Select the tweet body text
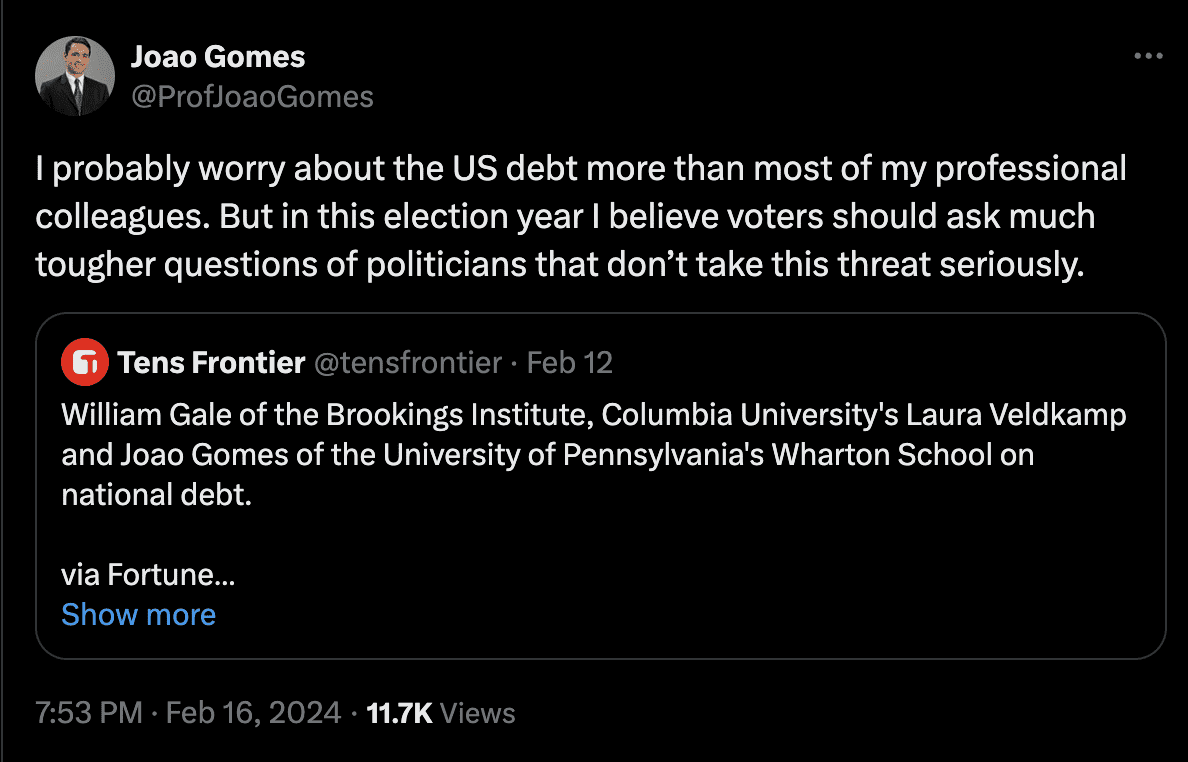Image resolution: width=1188 pixels, height=762 pixels. (580, 216)
